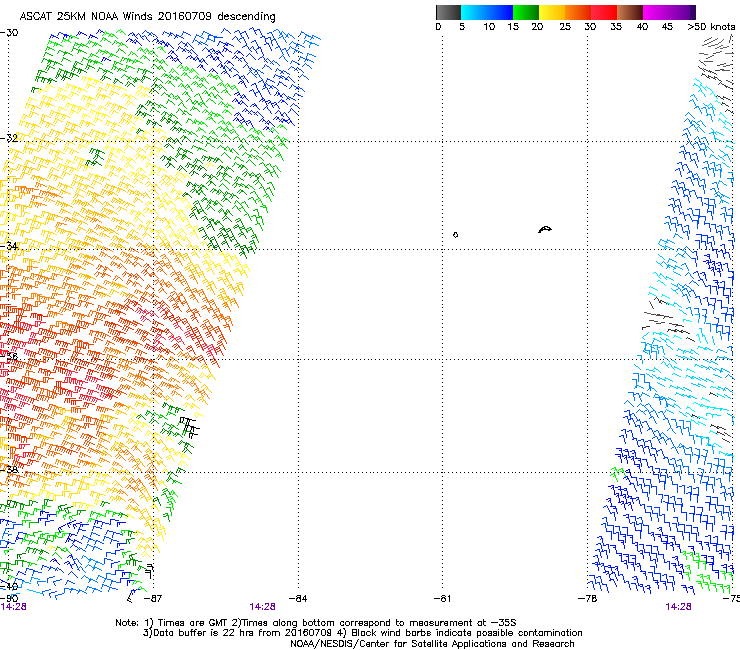
Task: Click the "-32" latitude axis label
Action: point(9,138)
